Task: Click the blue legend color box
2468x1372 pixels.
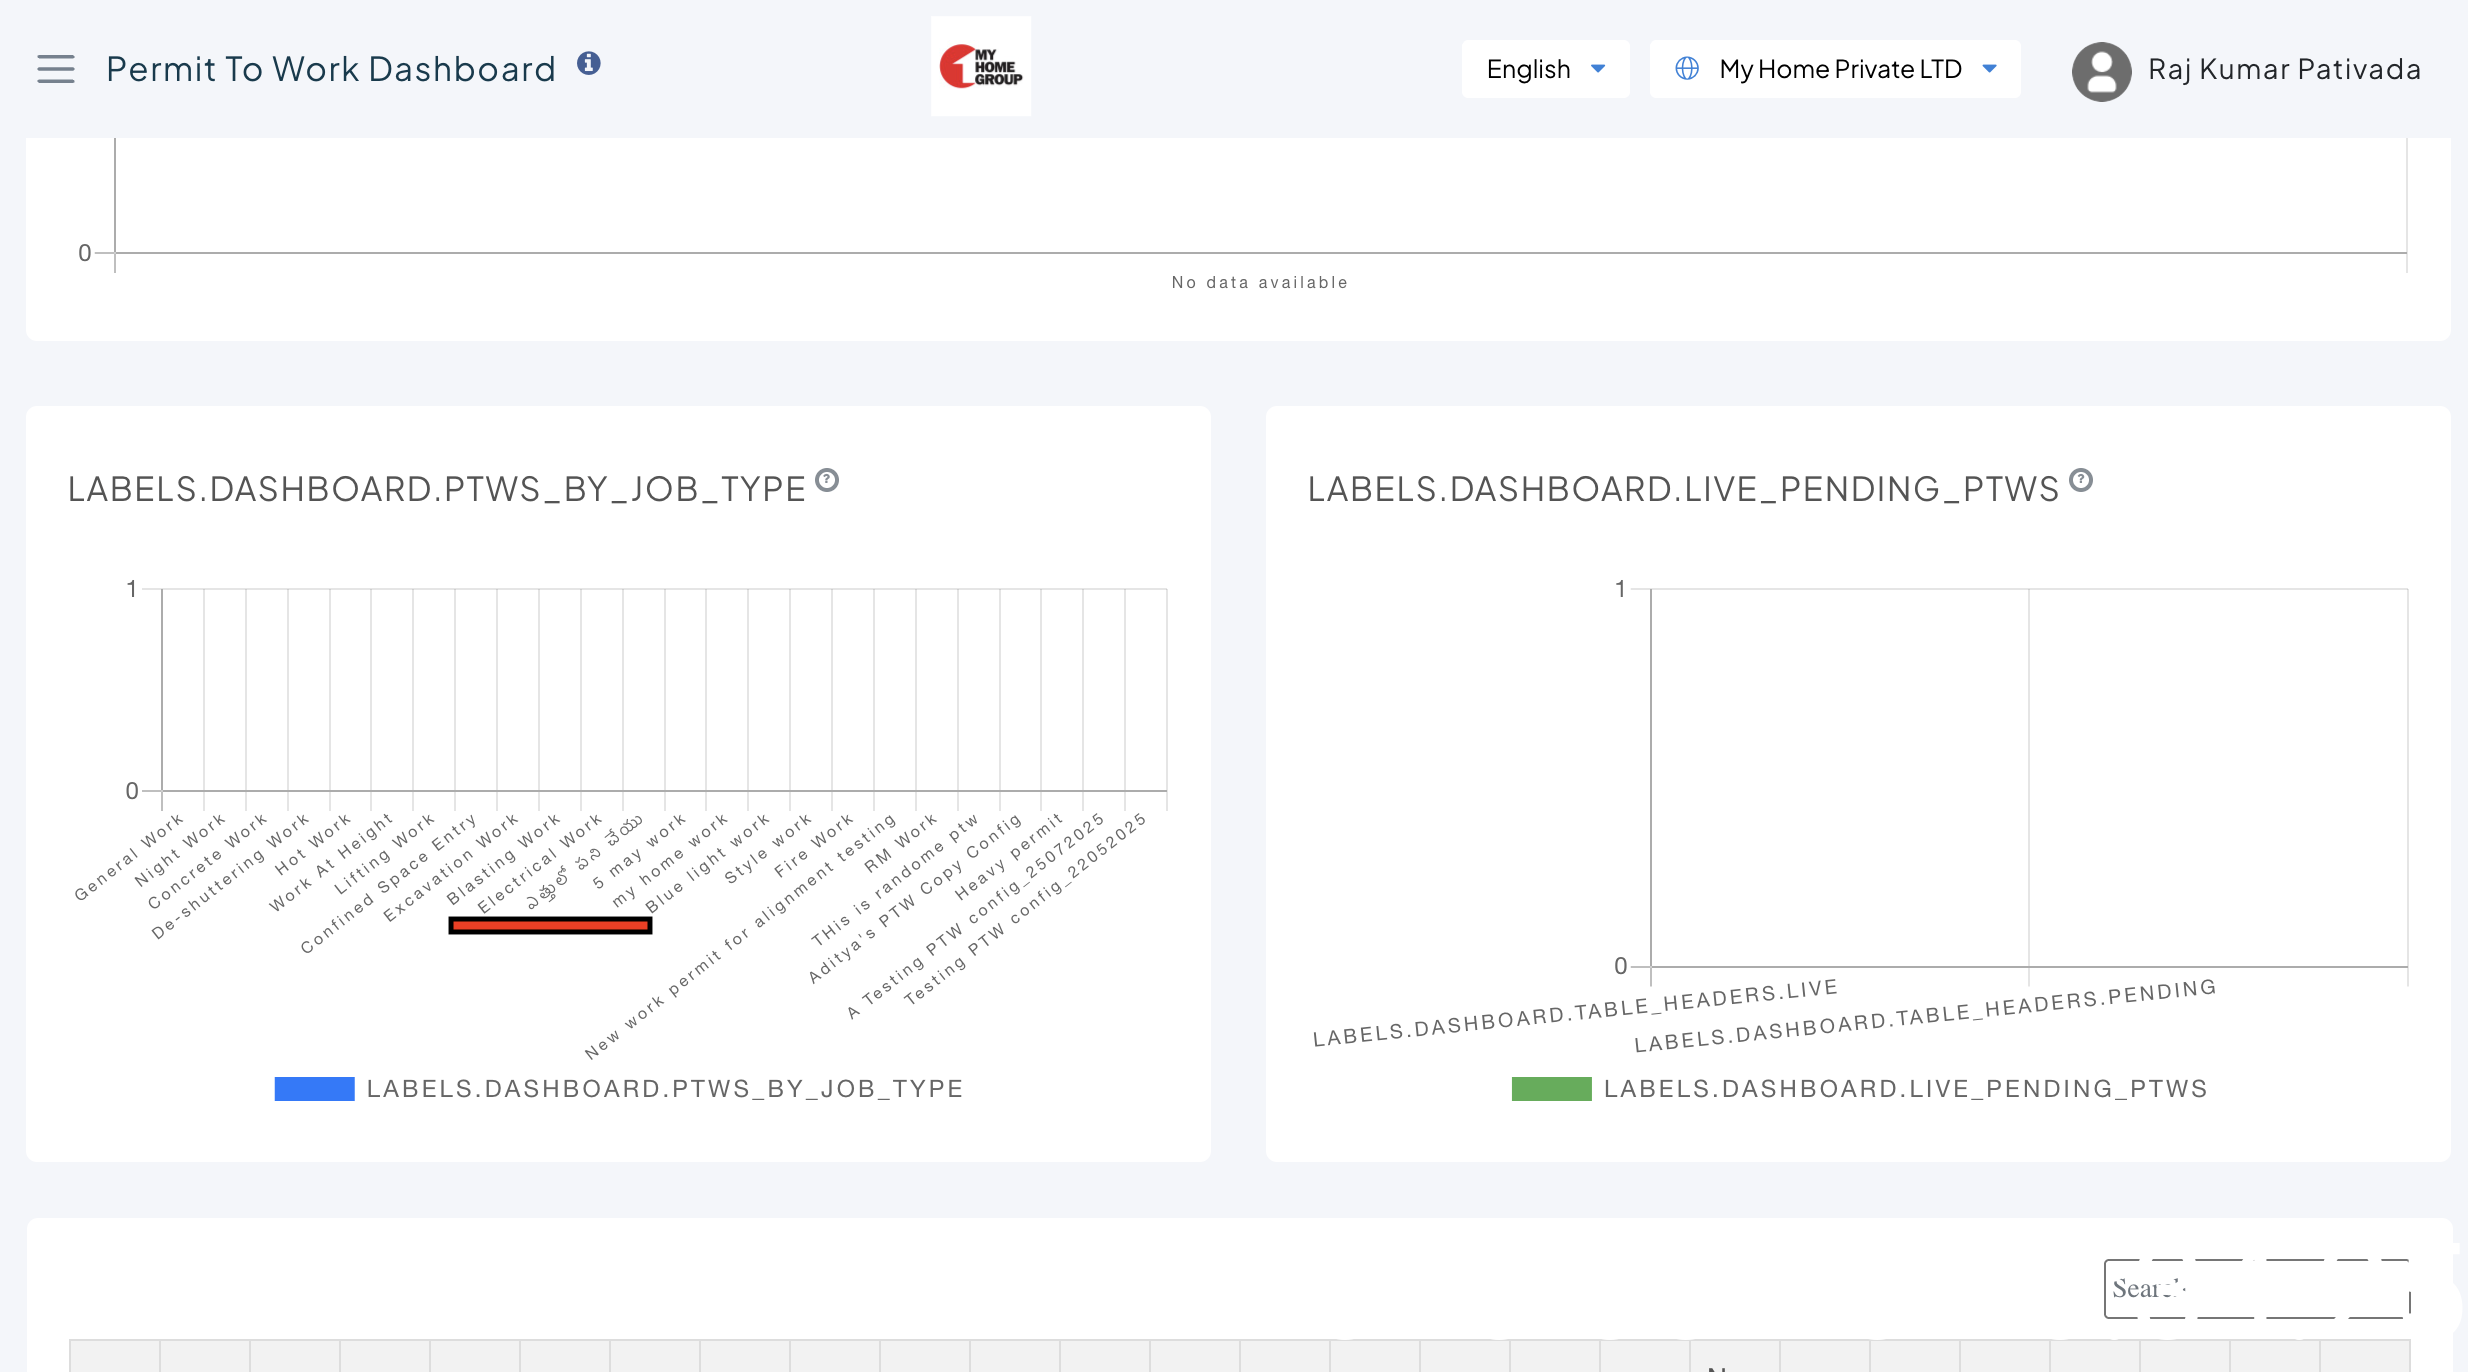Action: pos(314,1089)
